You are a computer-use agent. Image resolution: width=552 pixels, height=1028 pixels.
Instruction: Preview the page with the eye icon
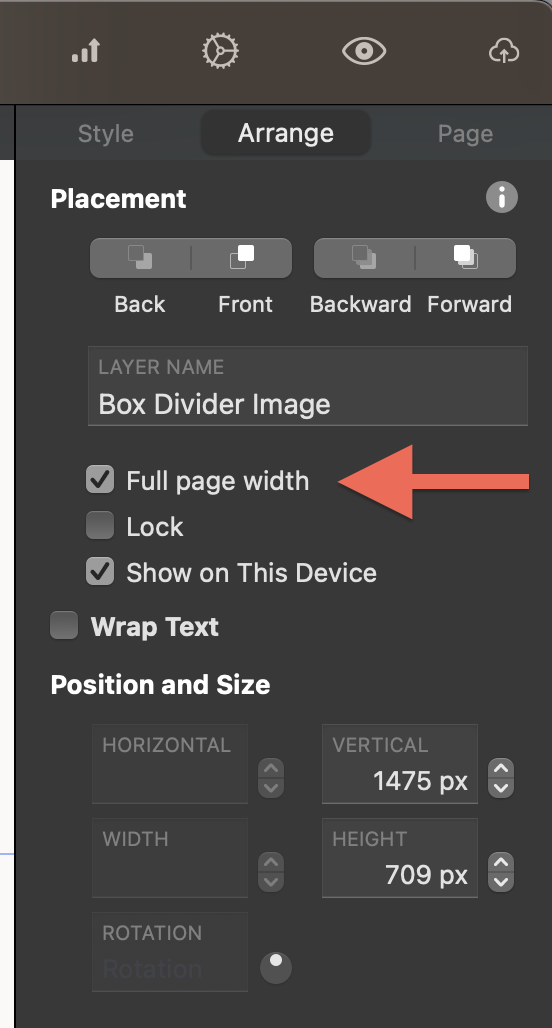click(x=364, y=51)
